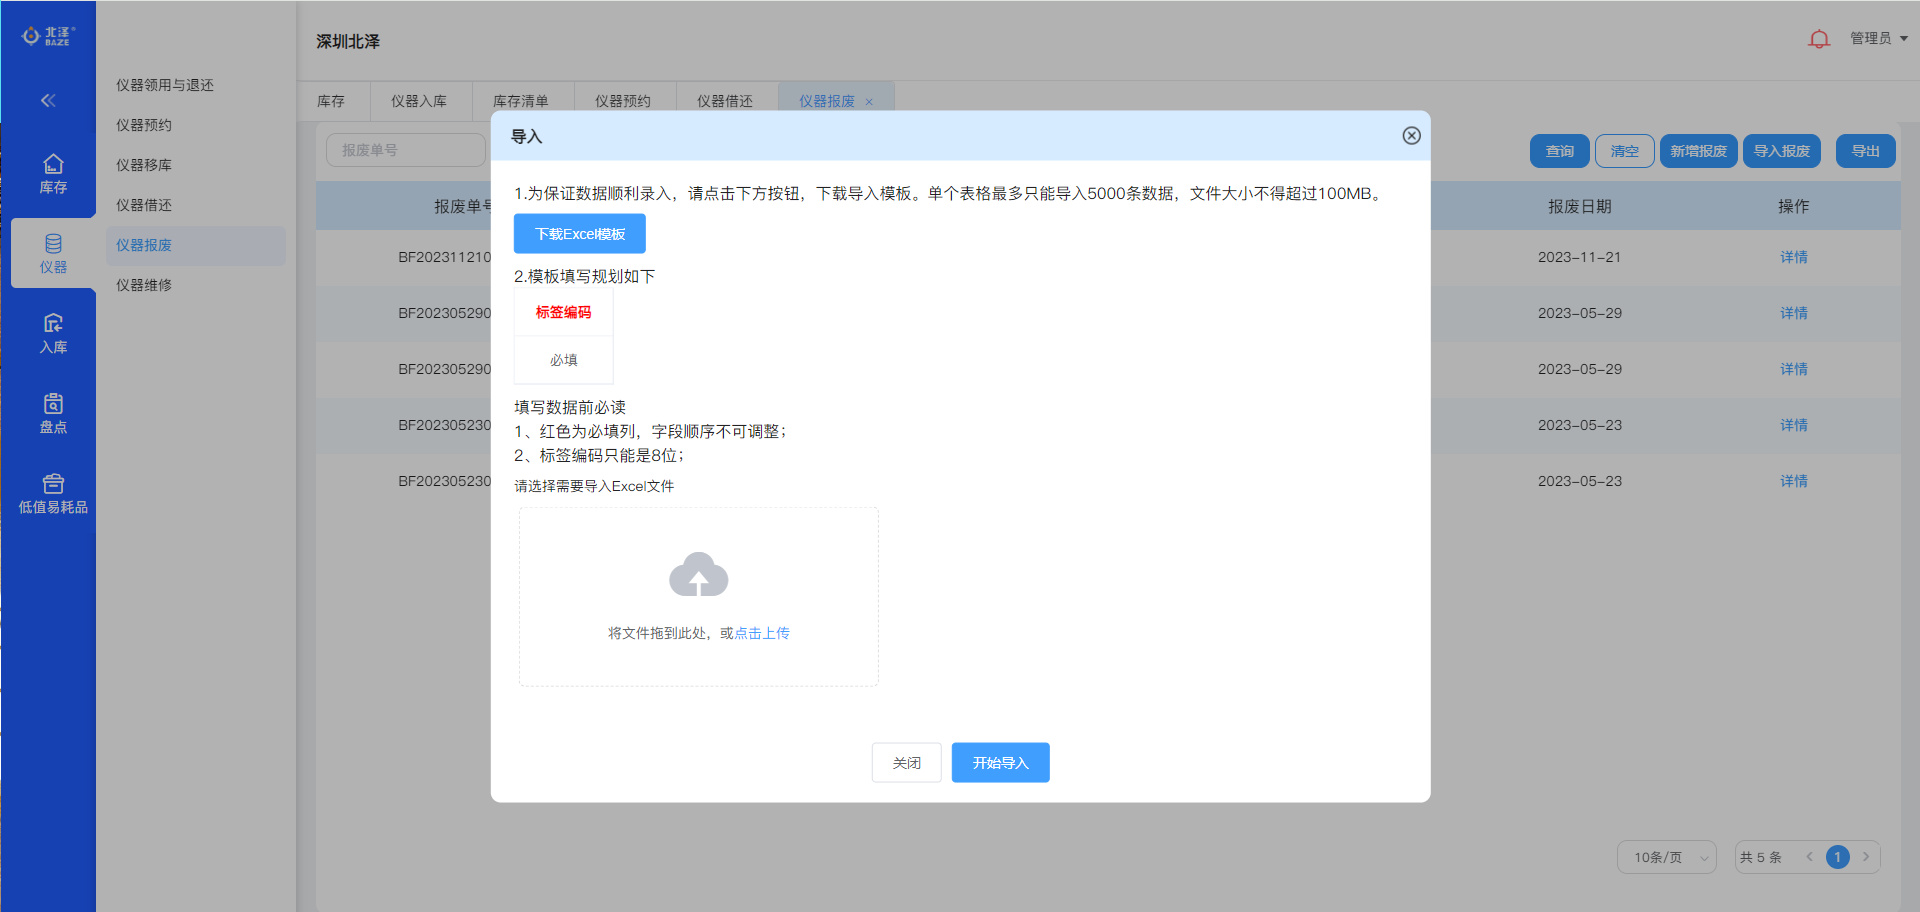Select 仪器维修 in the side menu
1920x912 pixels.
tap(144, 285)
